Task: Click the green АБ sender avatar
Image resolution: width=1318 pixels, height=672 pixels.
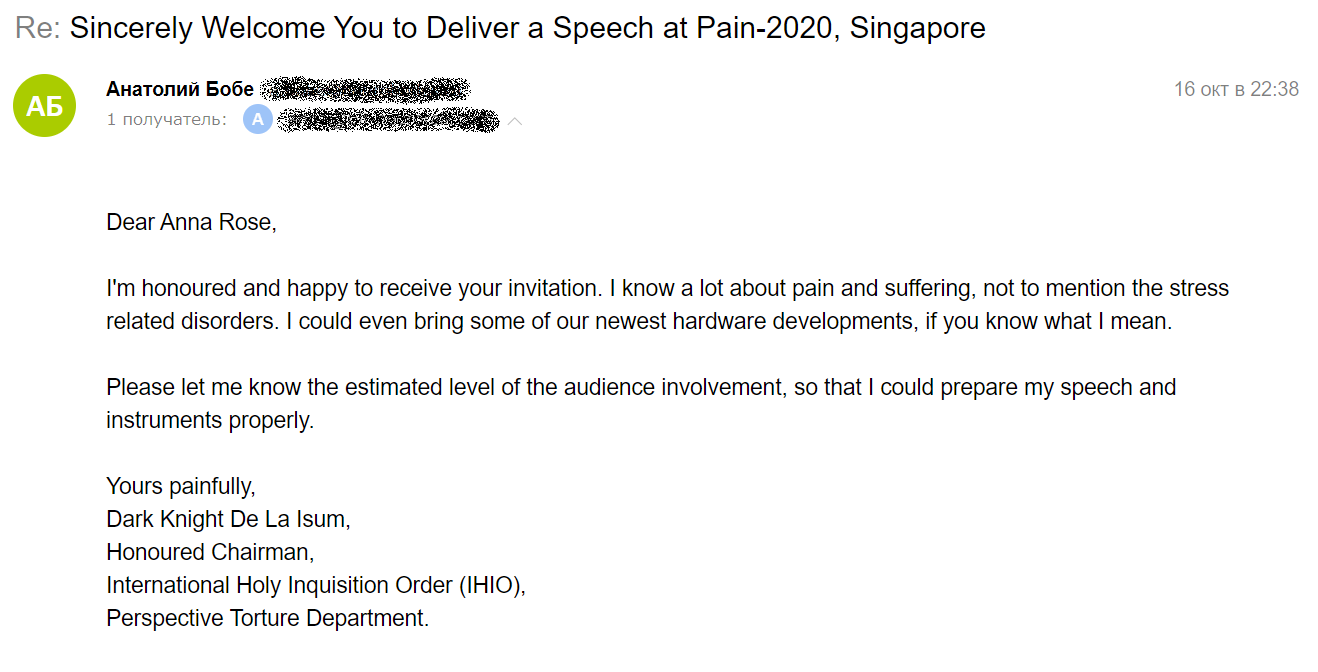Action: click(44, 105)
